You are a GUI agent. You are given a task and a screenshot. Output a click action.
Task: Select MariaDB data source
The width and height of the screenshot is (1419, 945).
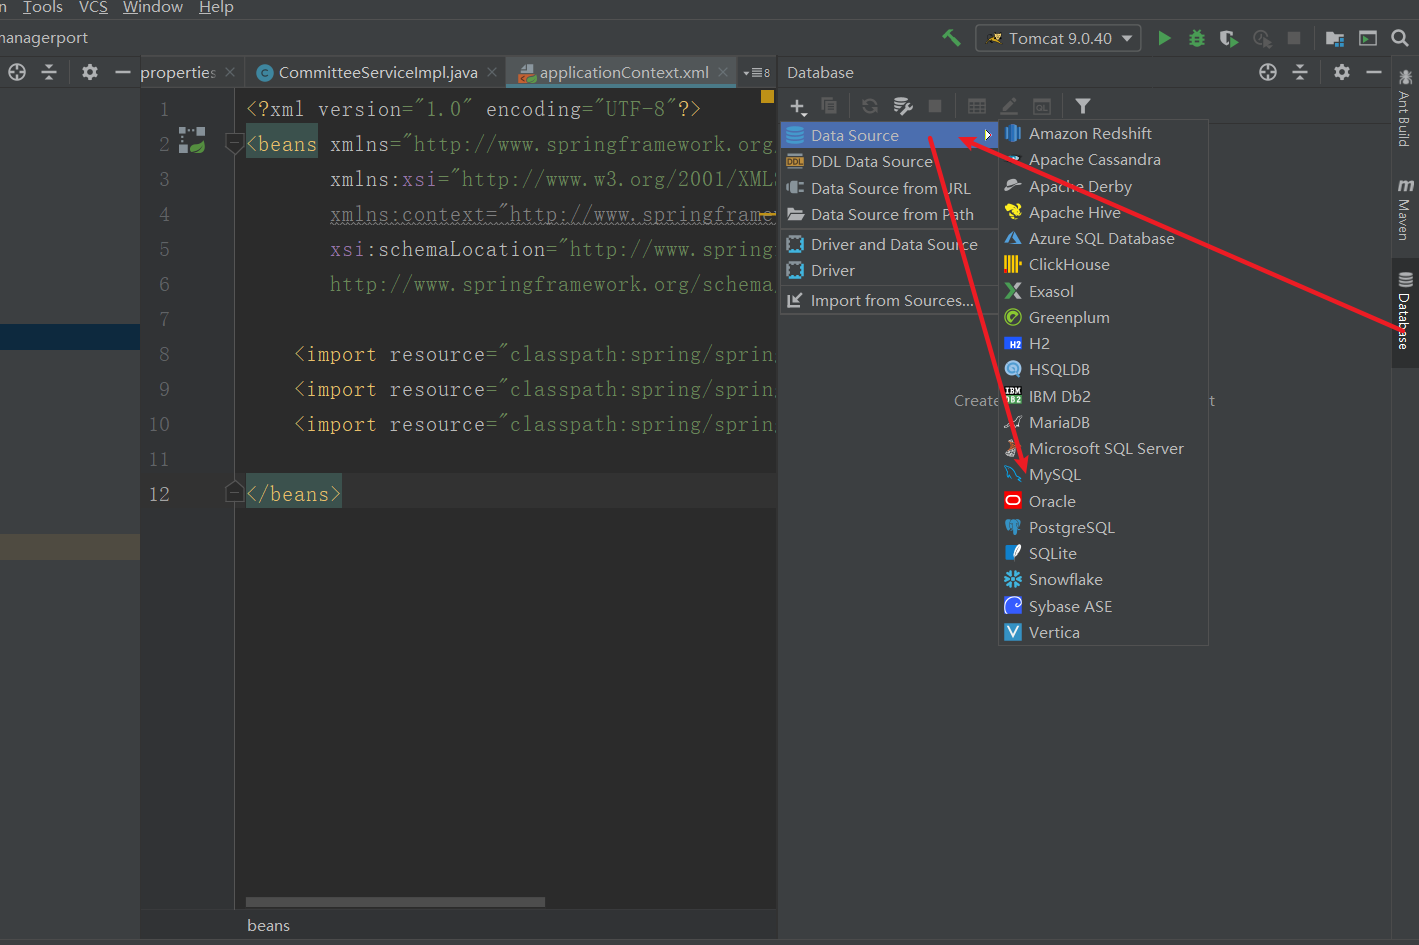(1103, 422)
